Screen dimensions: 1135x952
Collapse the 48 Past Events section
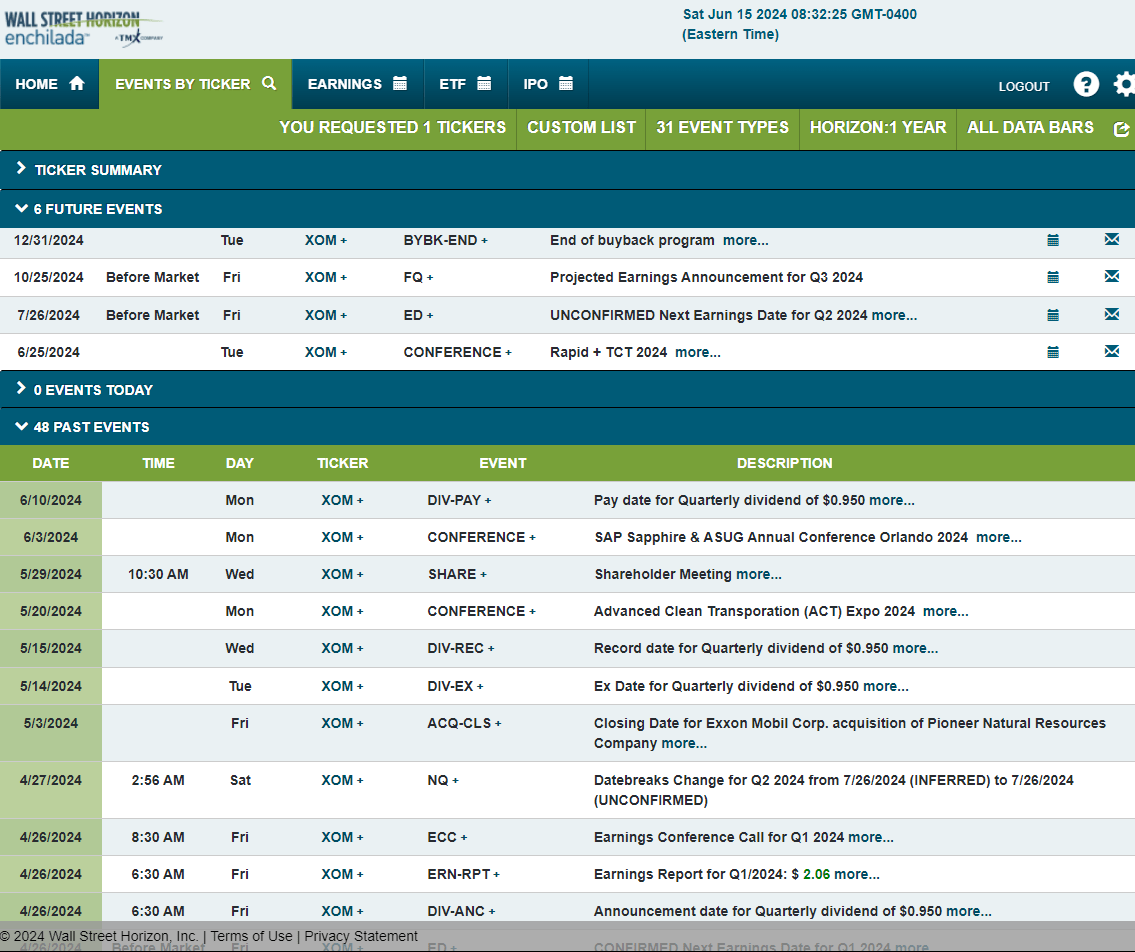[568, 427]
